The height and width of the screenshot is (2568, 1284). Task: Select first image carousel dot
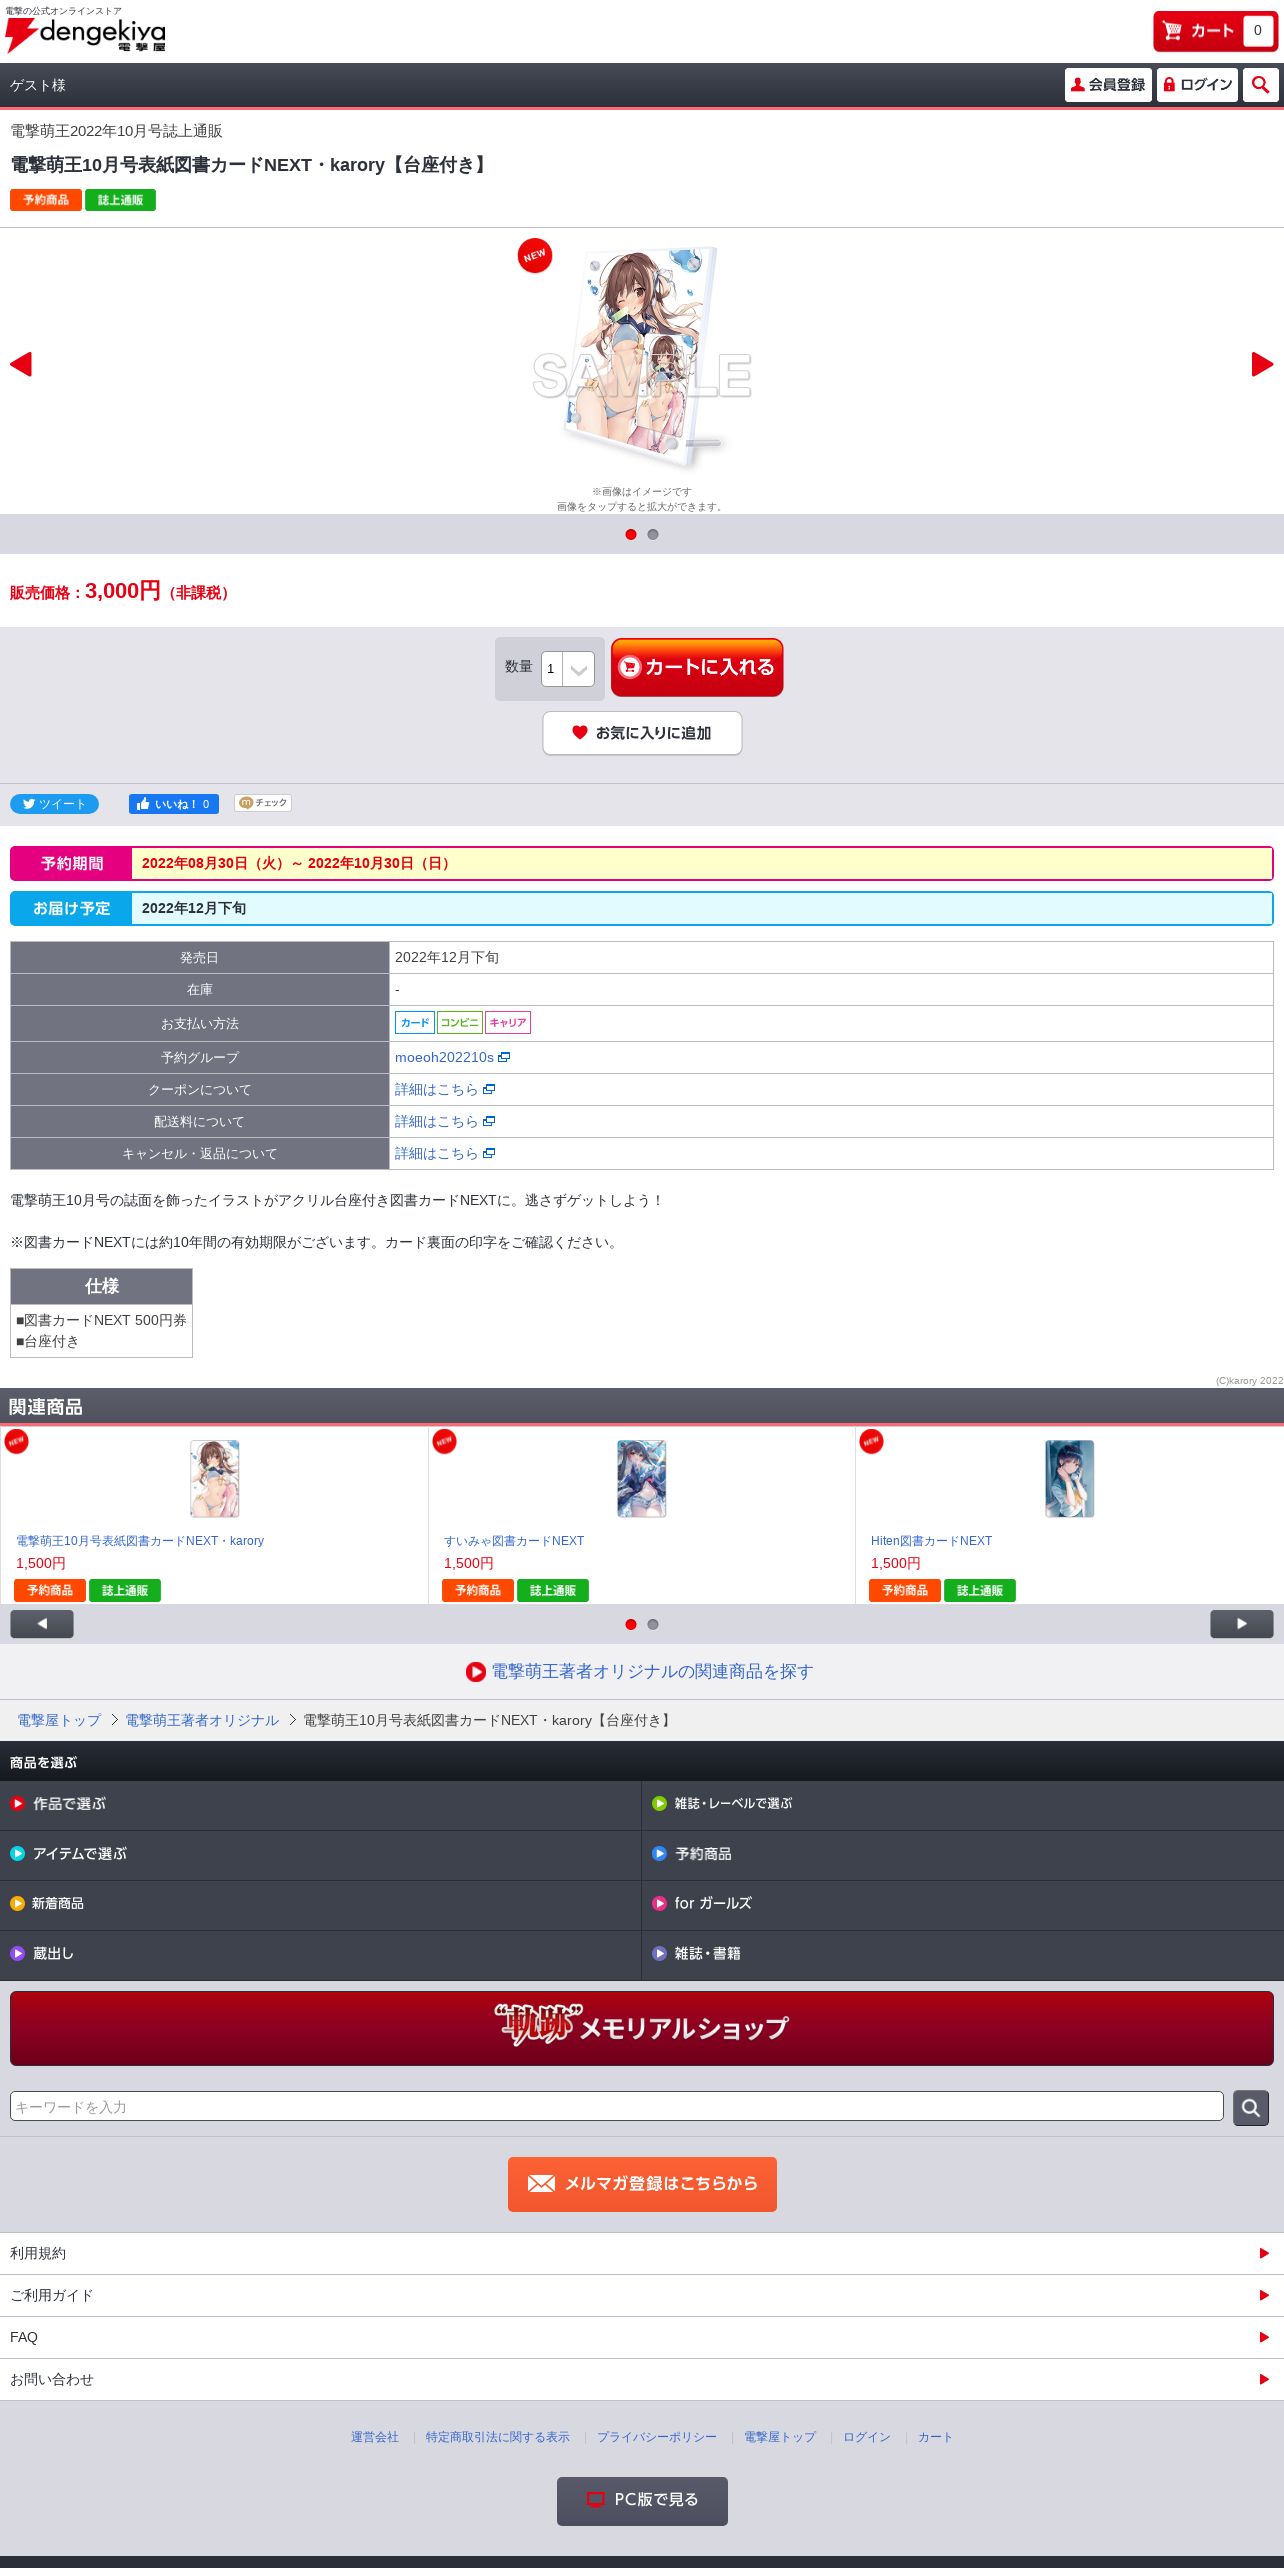(x=631, y=534)
